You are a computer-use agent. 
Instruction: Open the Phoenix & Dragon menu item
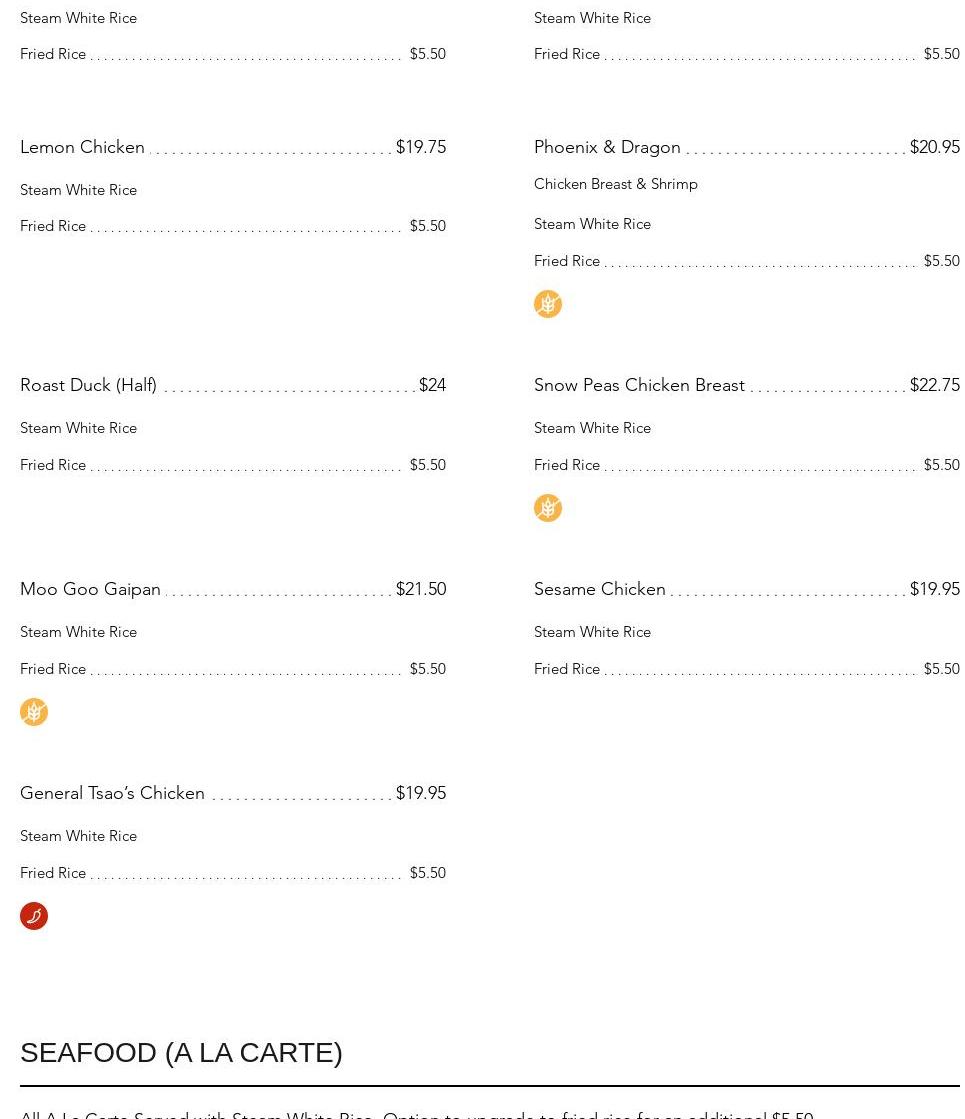pyautogui.click(x=607, y=147)
